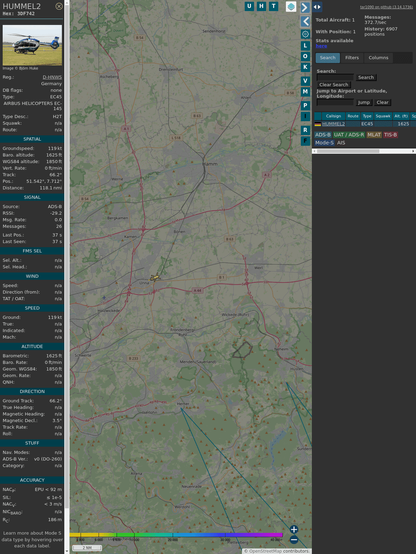Click the info panel vertical scrollbar
Image resolution: width=416 pixels, height=554 pixels.
click(67, 277)
